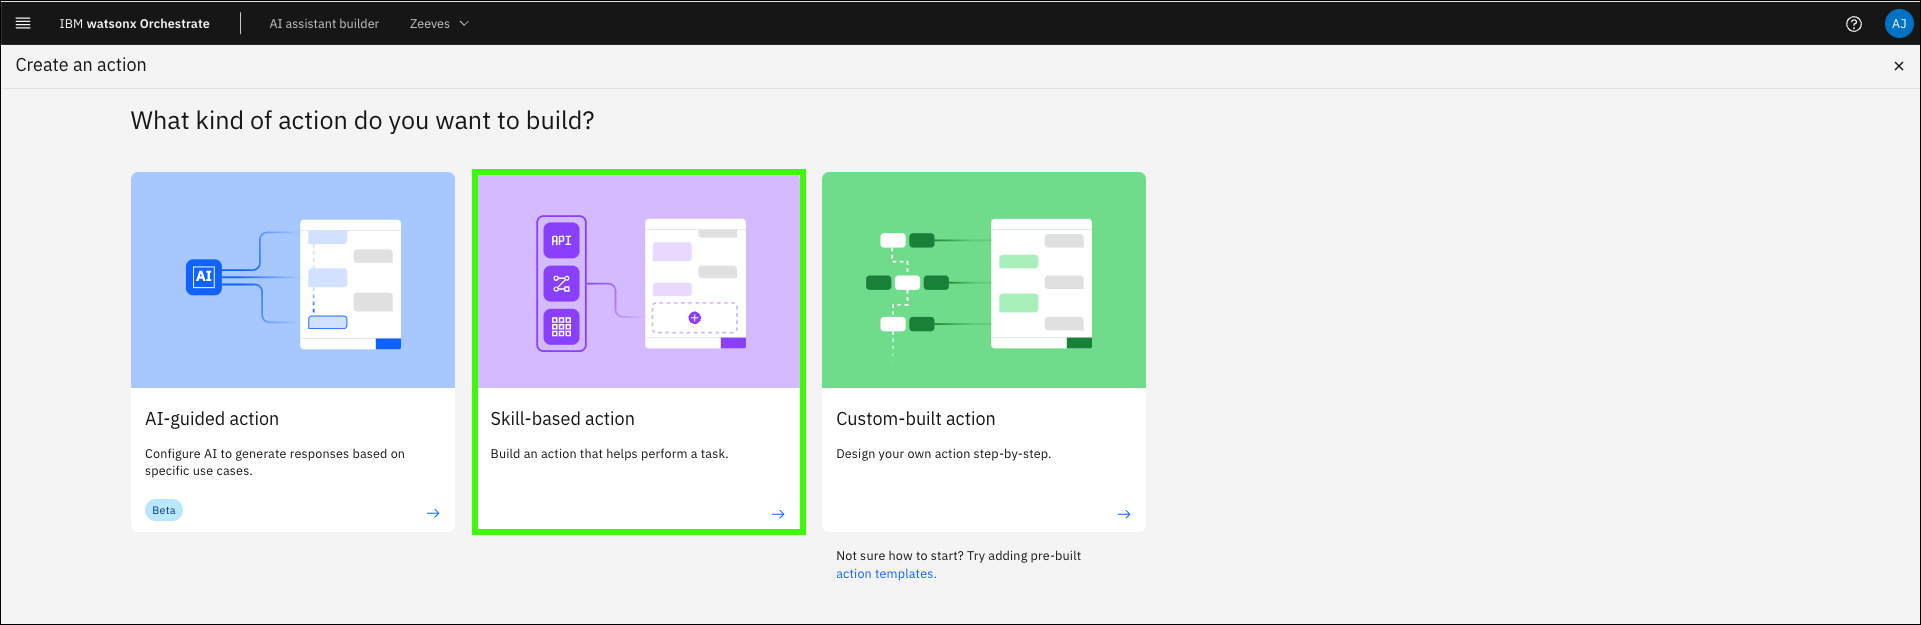The height and width of the screenshot is (625, 1921).
Task: Select the AI-guided action title
Action: pos(212,419)
